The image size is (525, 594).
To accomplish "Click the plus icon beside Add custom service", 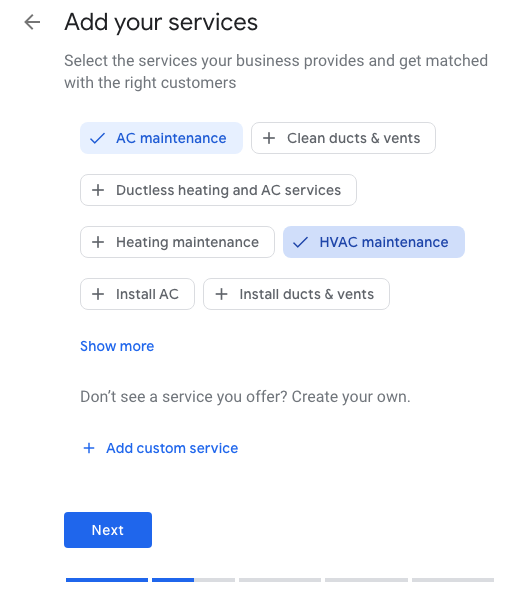I will (89, 448).
